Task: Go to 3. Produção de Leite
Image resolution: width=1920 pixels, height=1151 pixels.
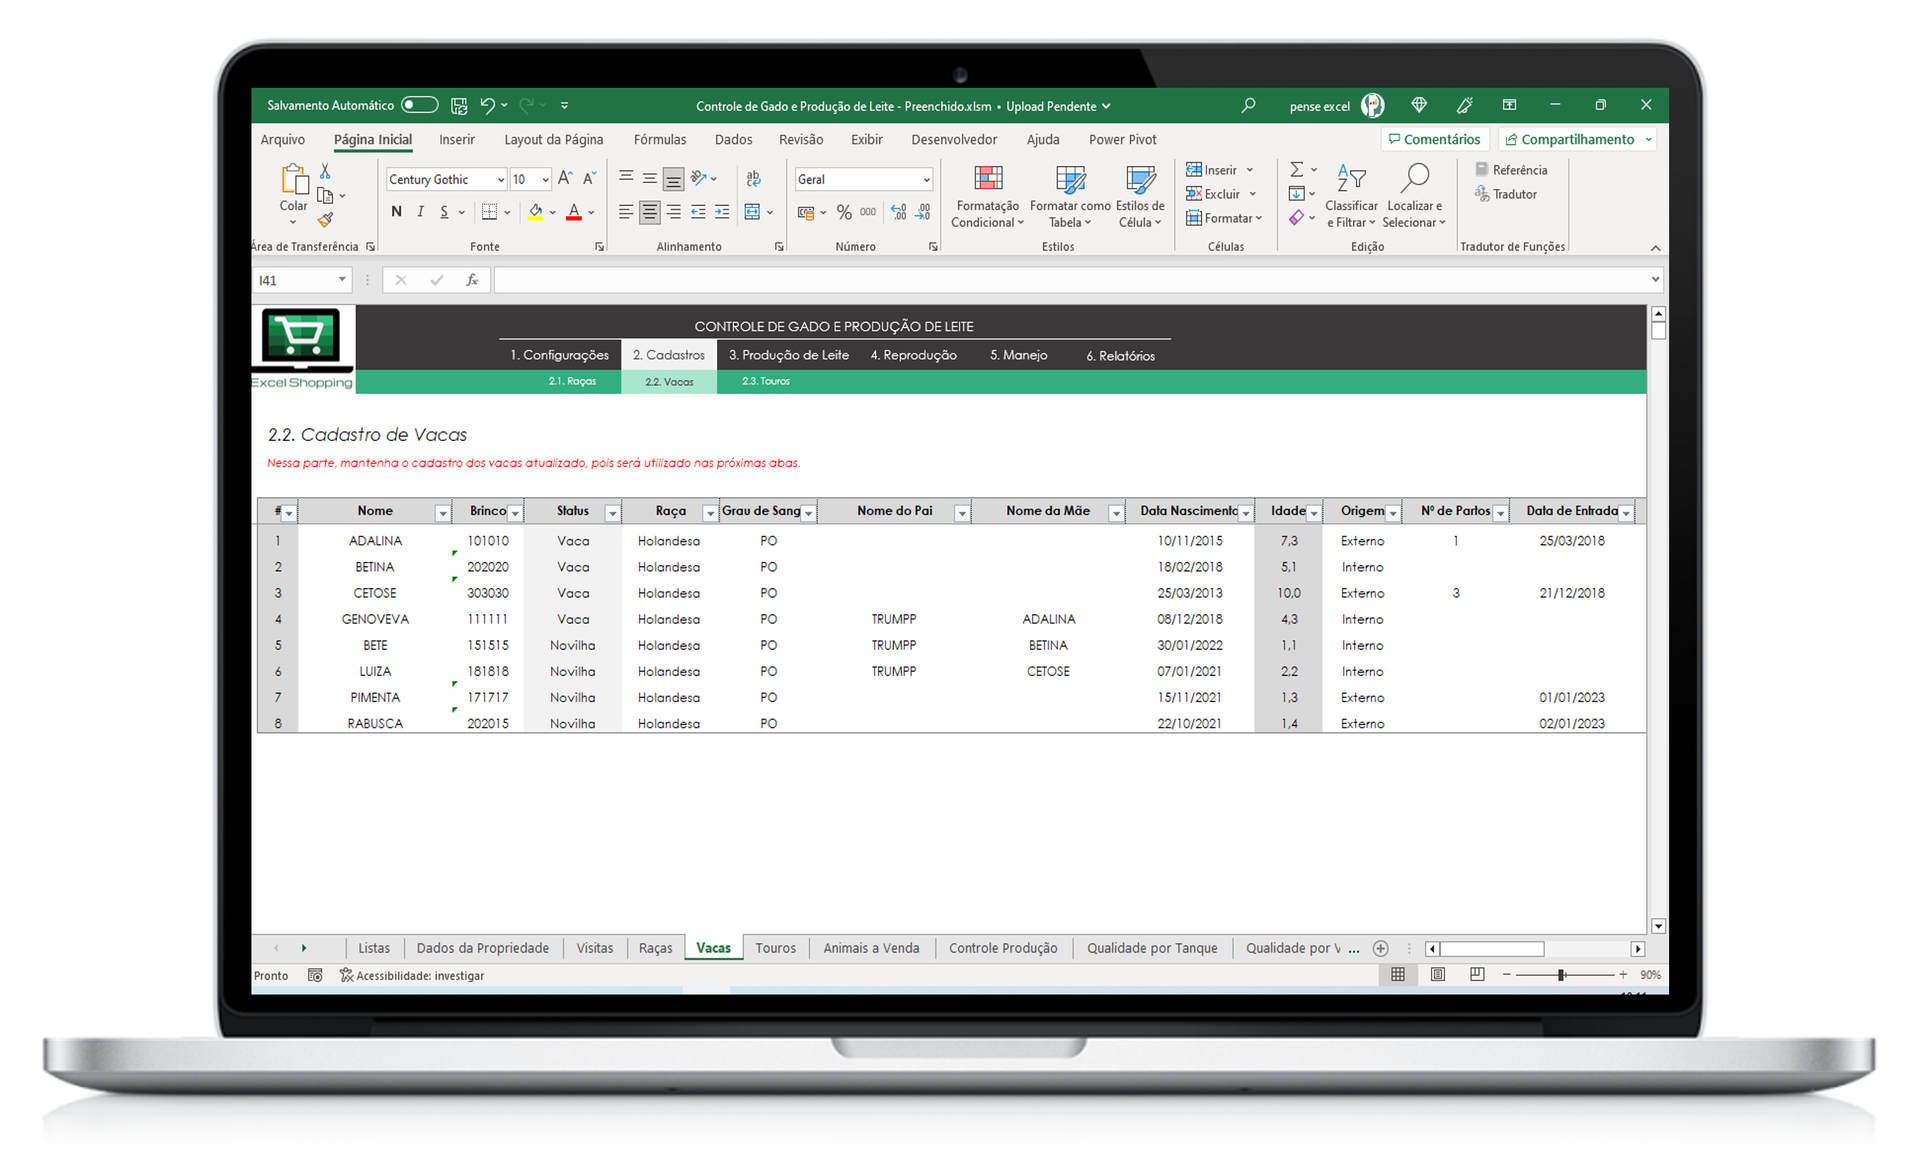Action: pos(788,355)
